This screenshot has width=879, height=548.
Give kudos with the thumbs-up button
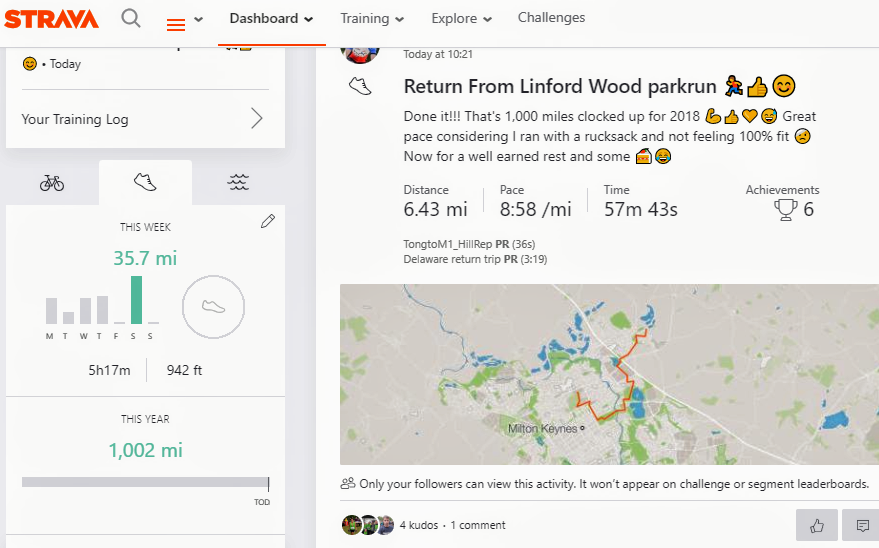point(817,525)
